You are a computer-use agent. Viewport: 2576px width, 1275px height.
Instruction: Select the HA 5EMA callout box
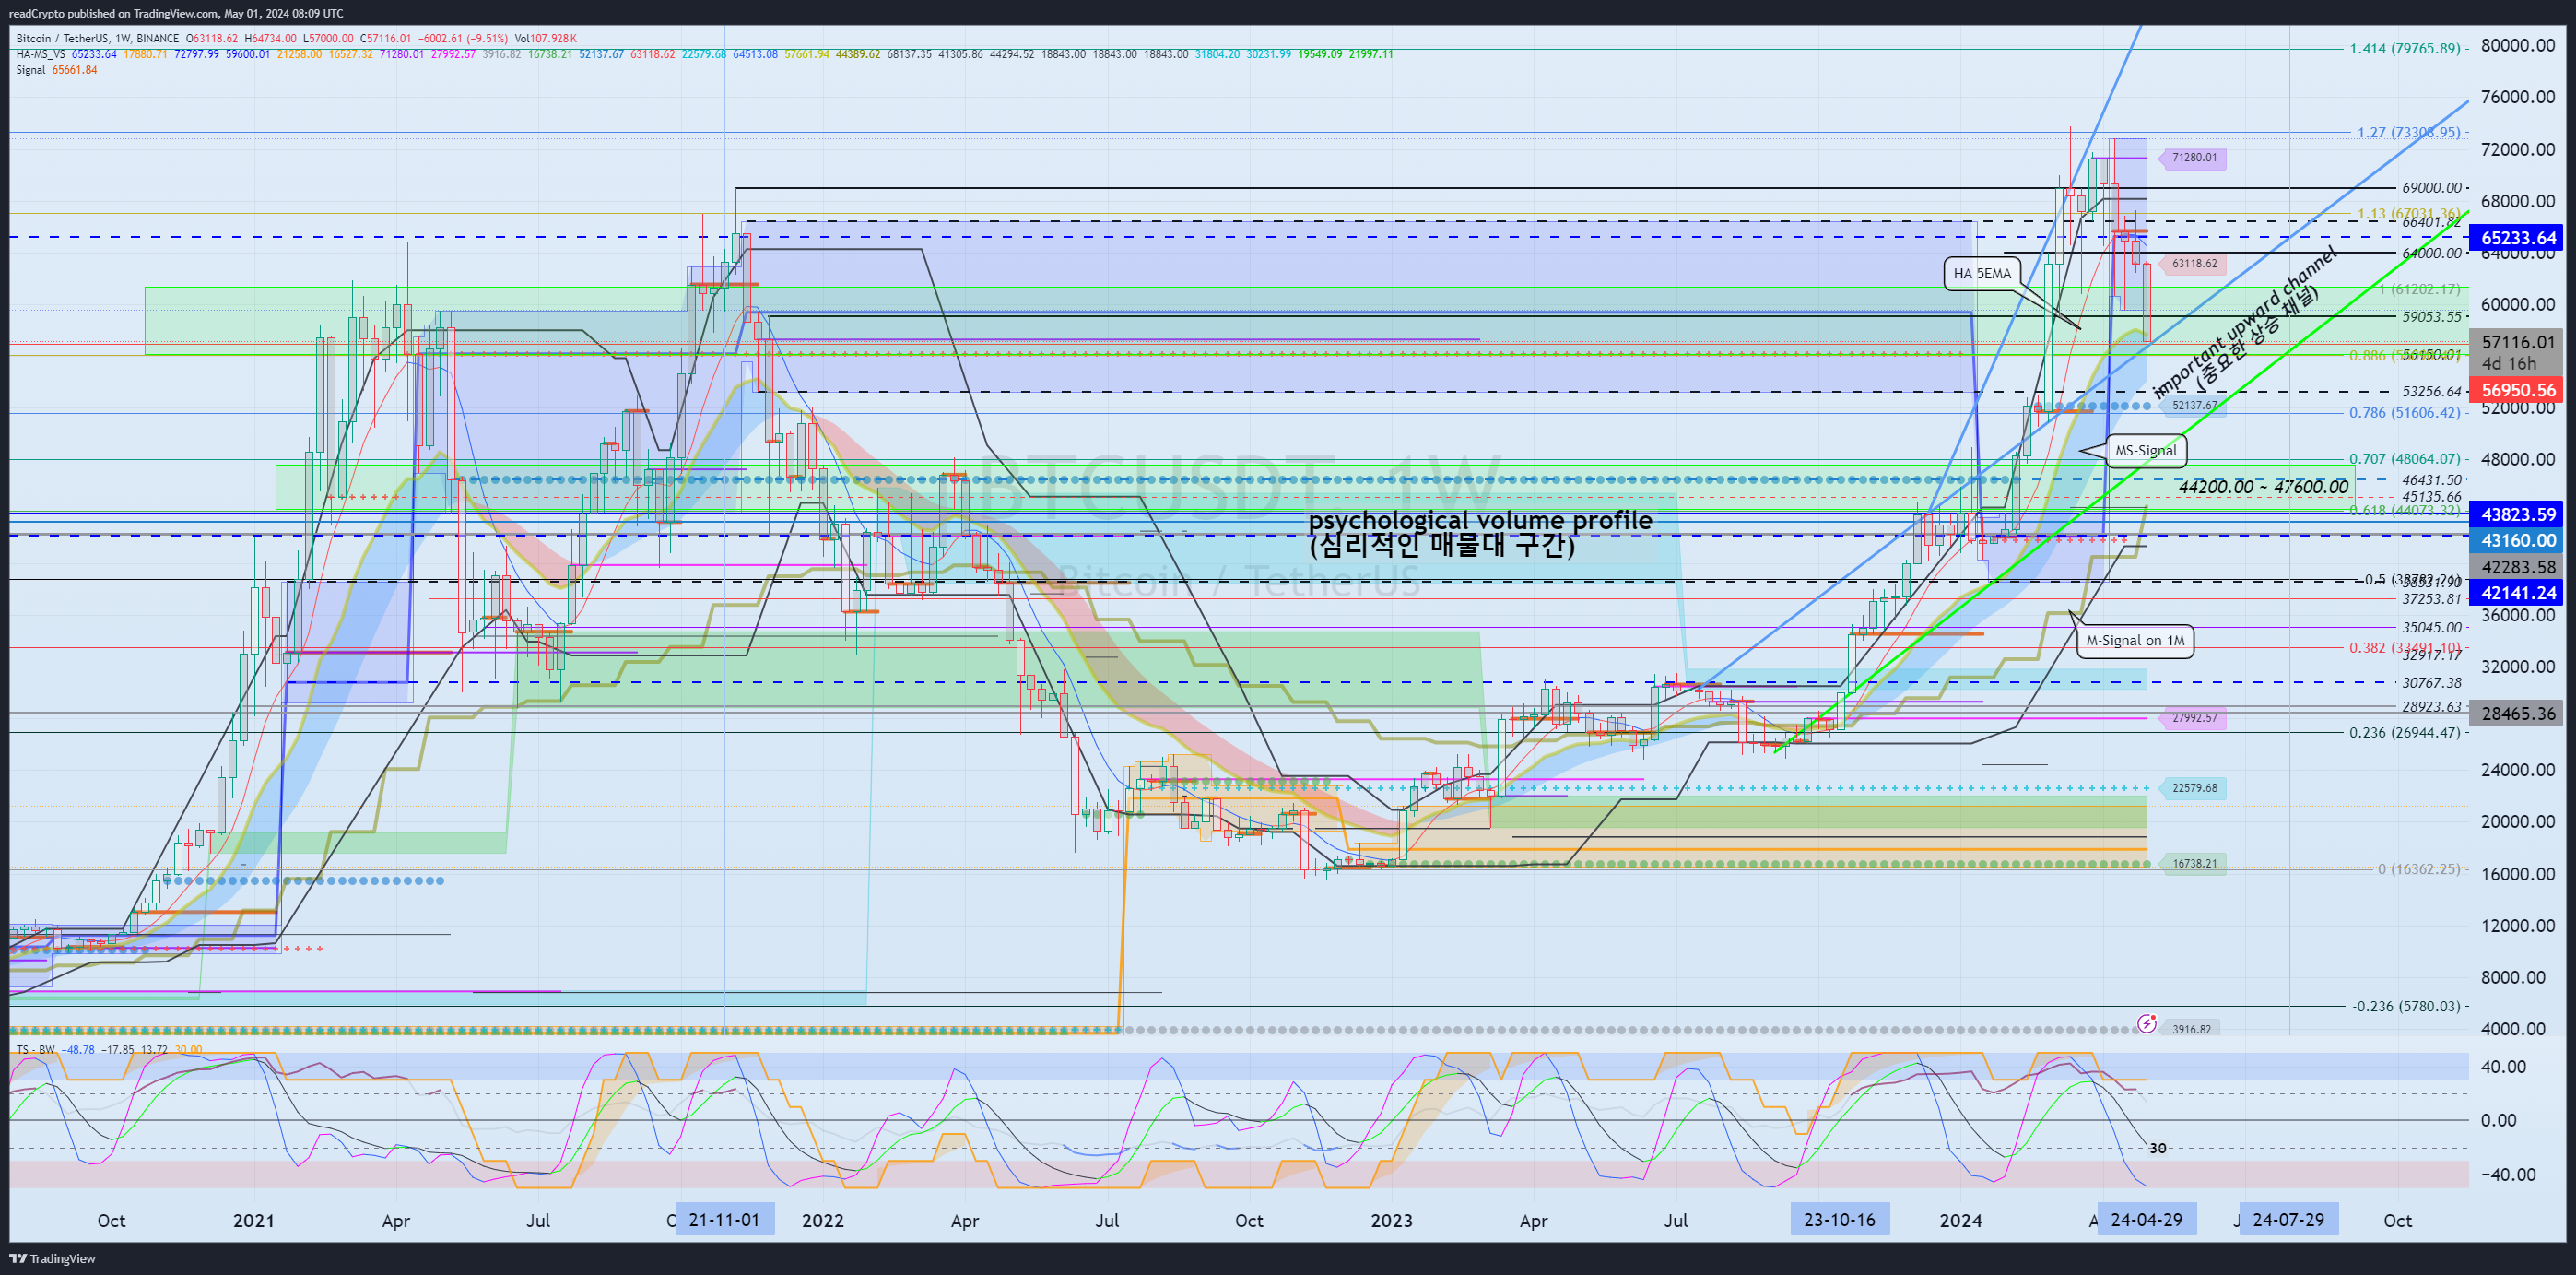click(1982, 274)
